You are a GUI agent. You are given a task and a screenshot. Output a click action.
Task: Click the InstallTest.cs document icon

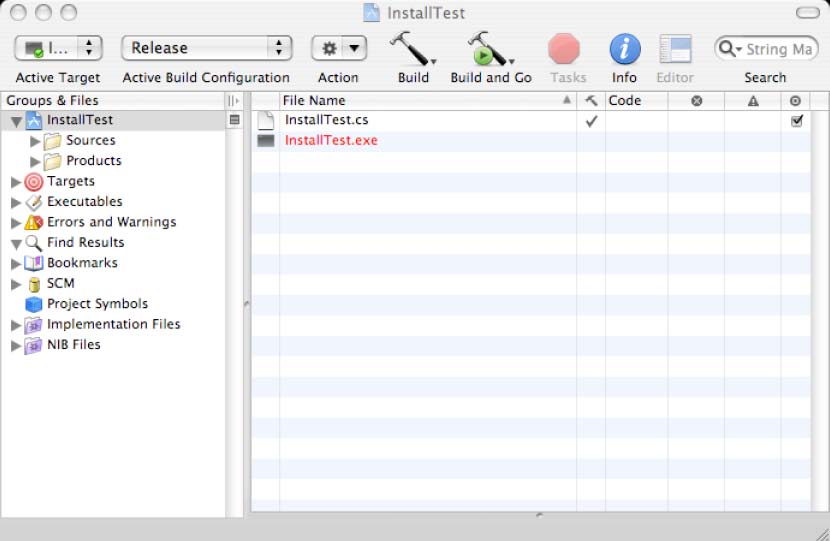(x=266, y=121)
